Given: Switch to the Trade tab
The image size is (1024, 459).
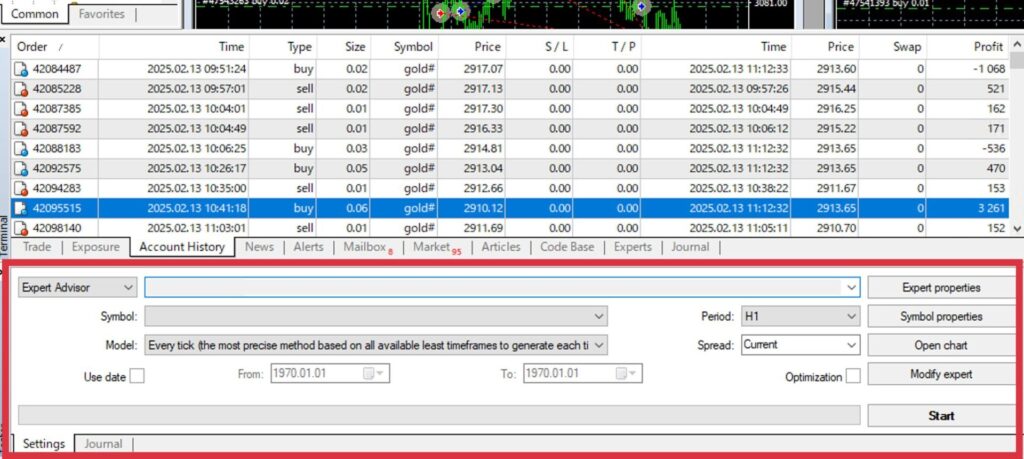Looking at the screenshot, I should click(x=37, y=247).
